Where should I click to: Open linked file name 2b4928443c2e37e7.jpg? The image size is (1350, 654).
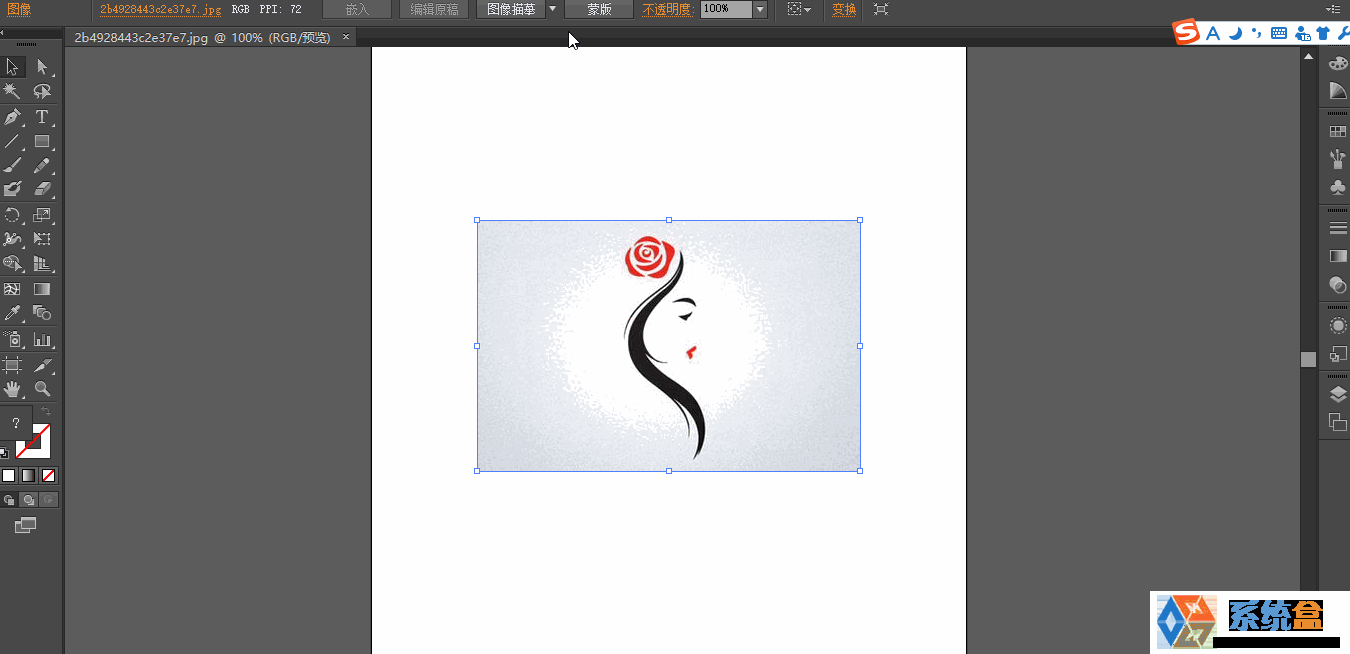[x=160, y=9]
